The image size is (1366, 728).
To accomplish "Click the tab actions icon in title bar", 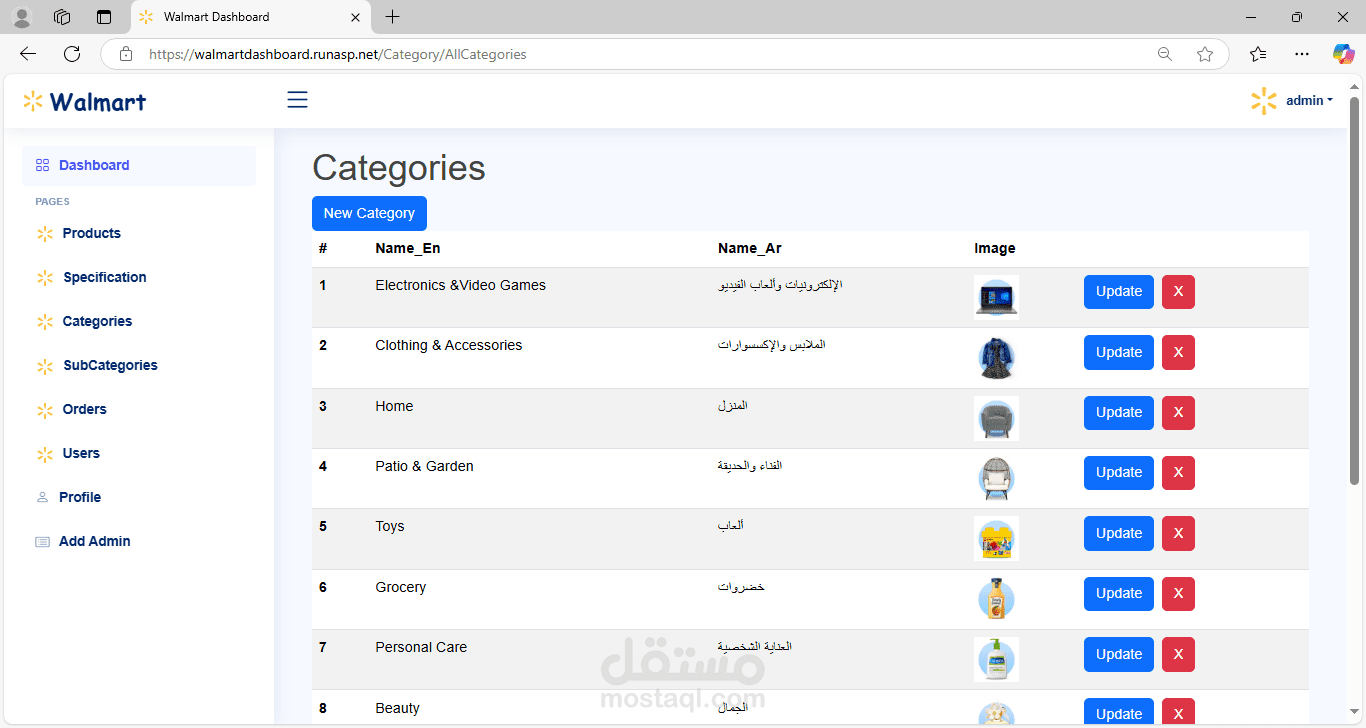I will pos(104,17).
